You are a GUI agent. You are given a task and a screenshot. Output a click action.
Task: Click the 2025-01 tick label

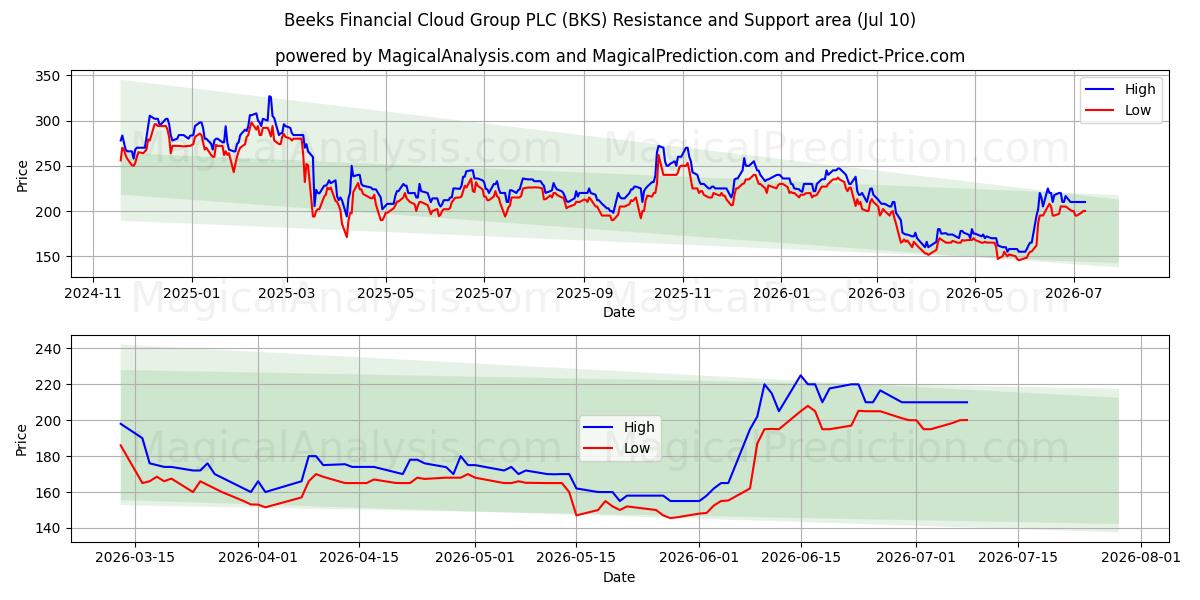point(191,294)
